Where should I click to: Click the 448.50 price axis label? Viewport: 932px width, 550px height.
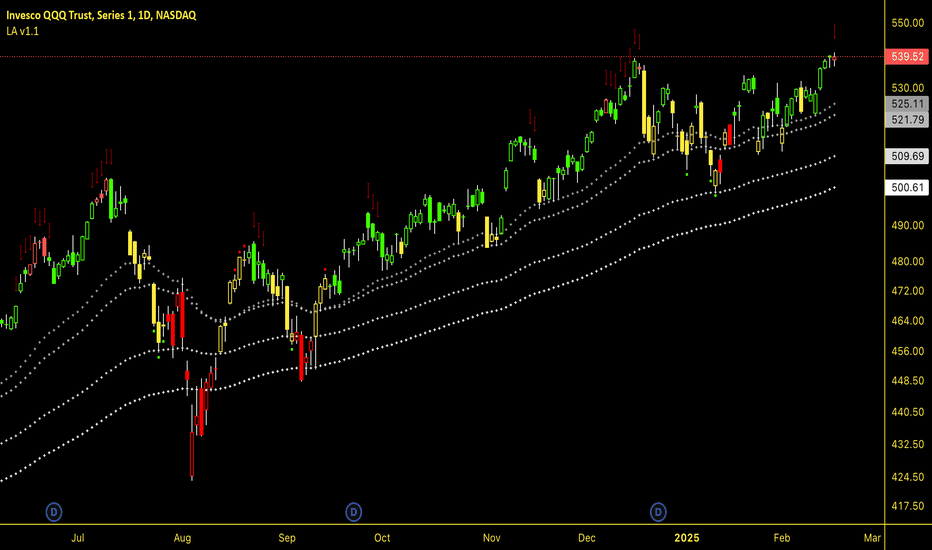(908, 381)
